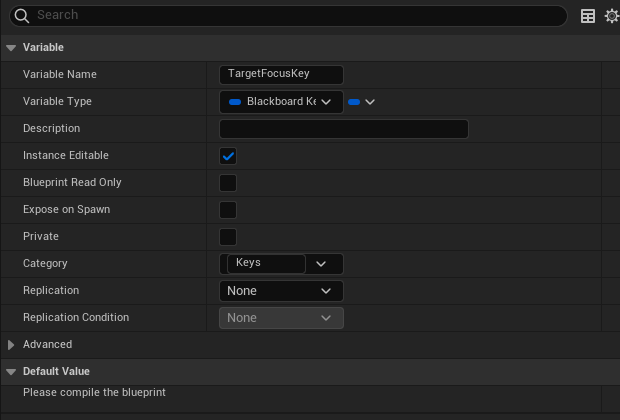Click the search magnifier icon
This screenshot has height=420, width=620.
[22, 16]
